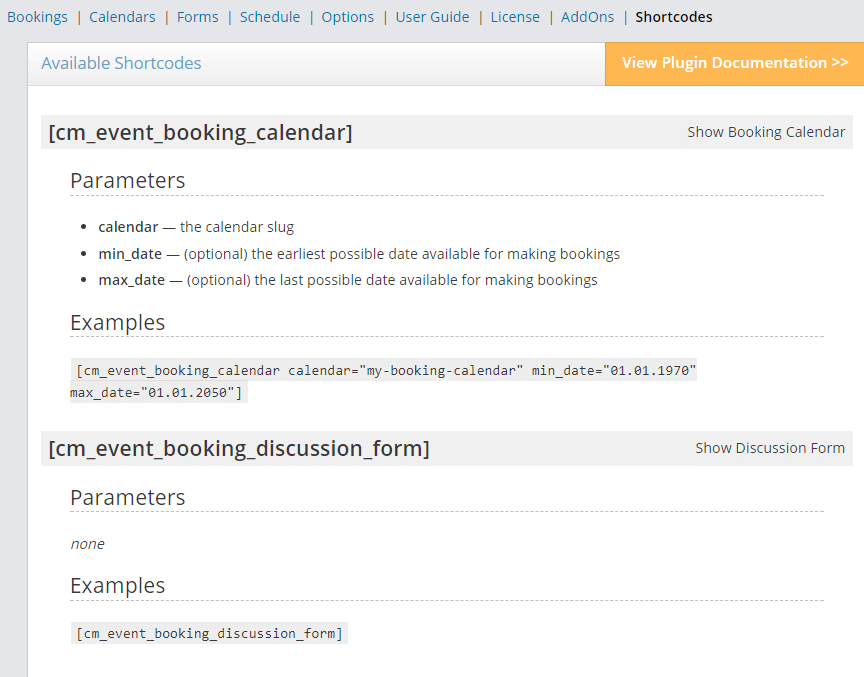
Task: Click the Show Discussion Form label
Action: coord(769,448)
